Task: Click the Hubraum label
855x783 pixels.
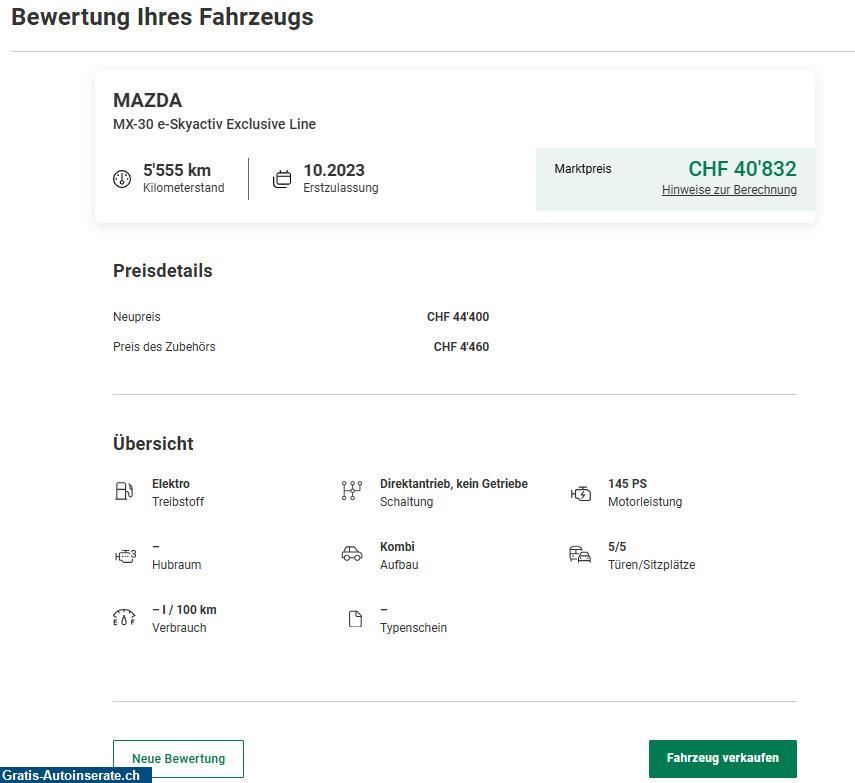Action: (x=177, y=565)
